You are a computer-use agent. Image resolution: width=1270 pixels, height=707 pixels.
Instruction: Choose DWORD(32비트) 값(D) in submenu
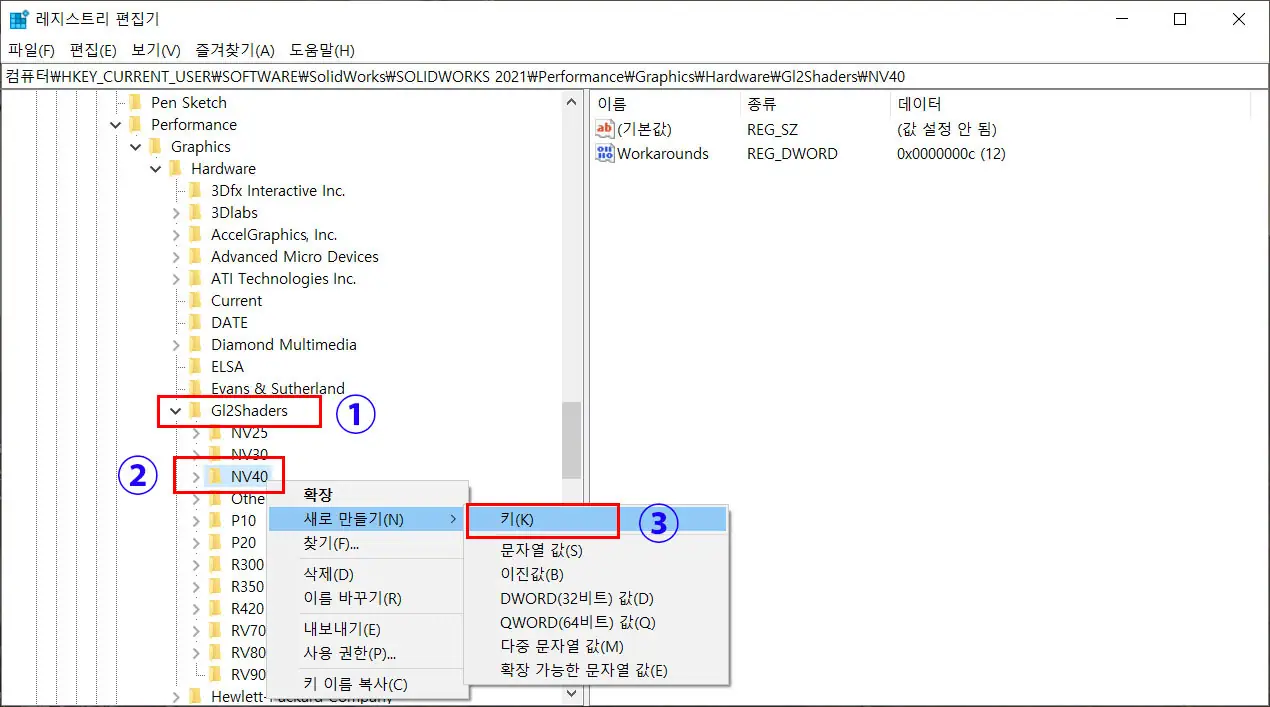598,598
